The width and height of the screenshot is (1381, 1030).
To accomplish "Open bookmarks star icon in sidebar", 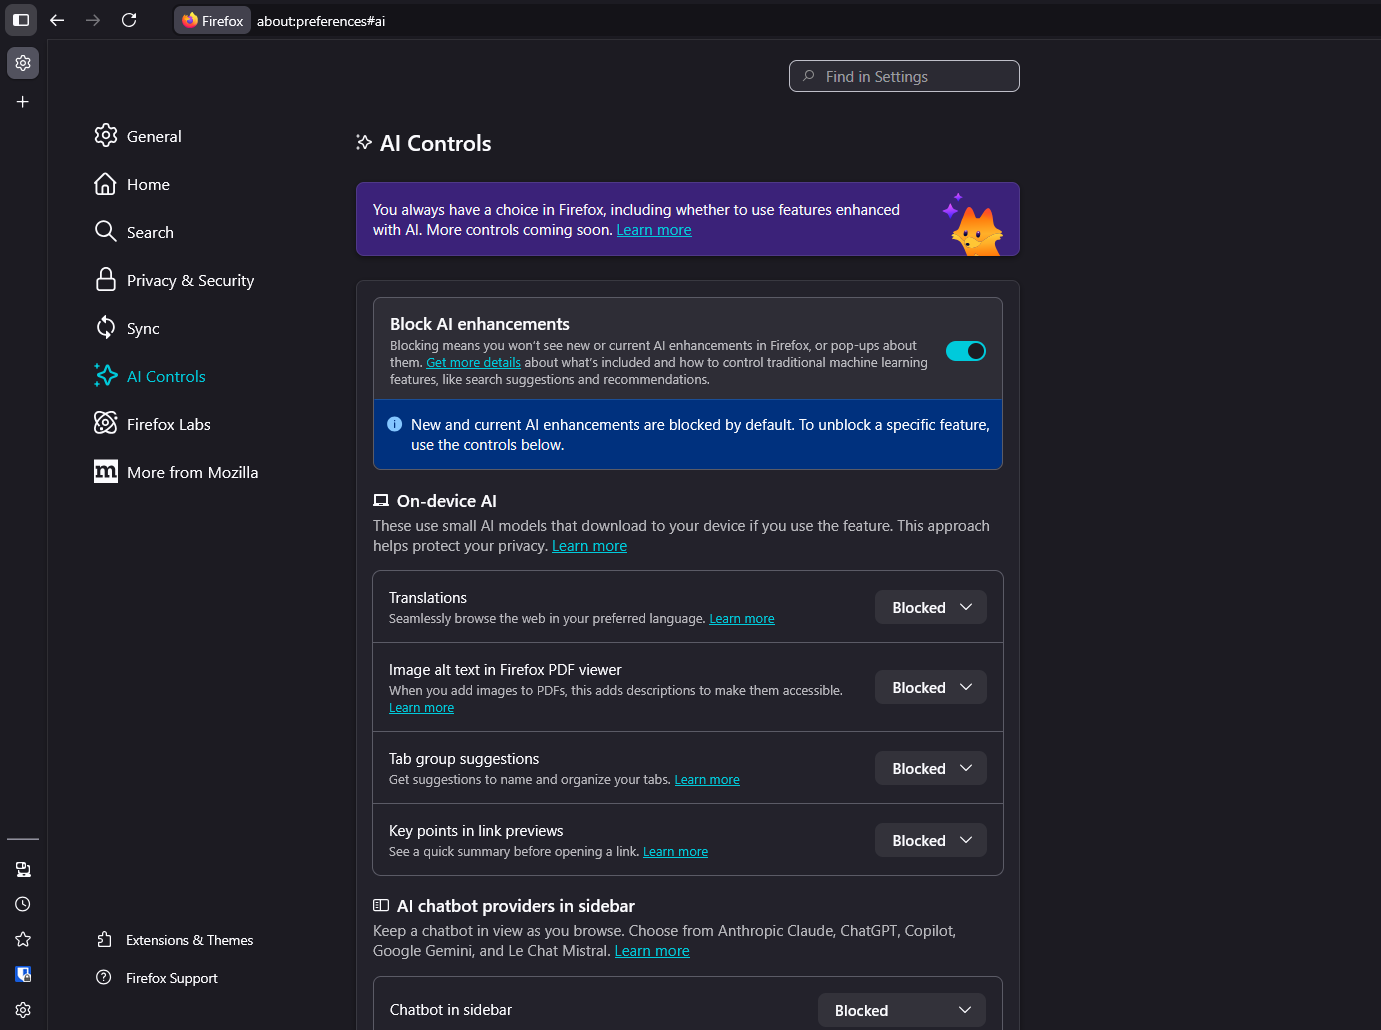I will coord(23,939).
